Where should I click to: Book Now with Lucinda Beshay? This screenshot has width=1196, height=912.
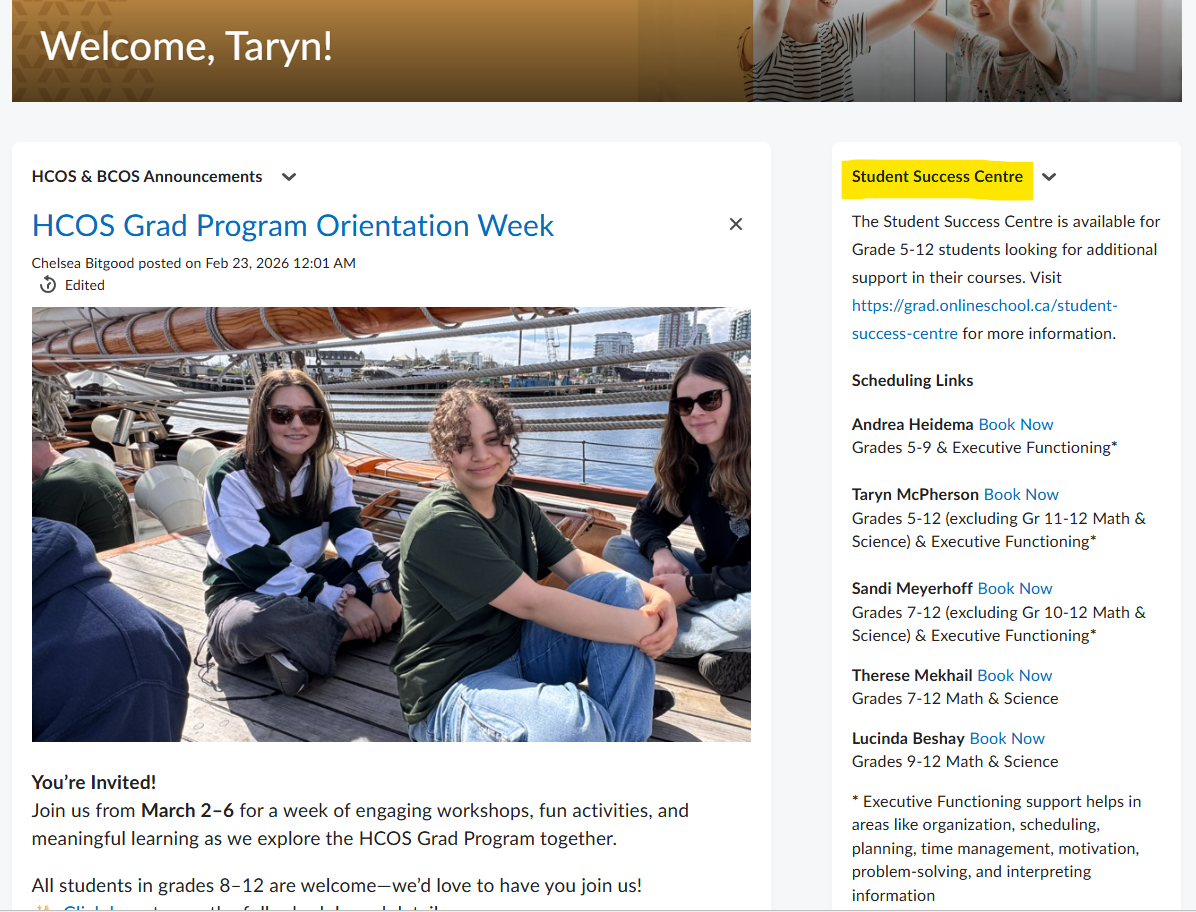(x=1007, y=738)
